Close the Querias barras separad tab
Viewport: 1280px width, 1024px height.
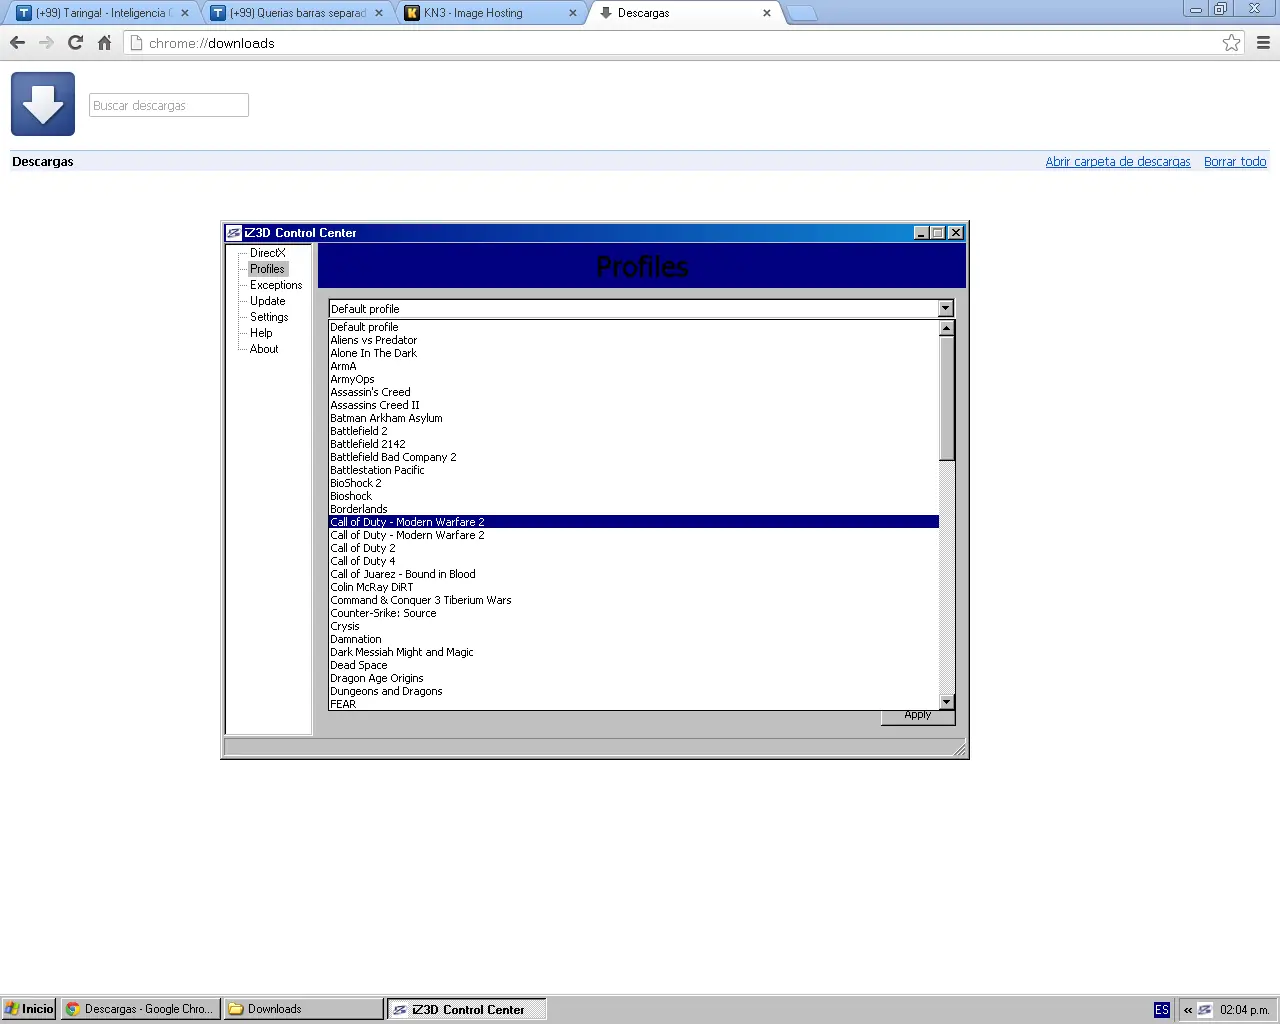coord(380,13)
